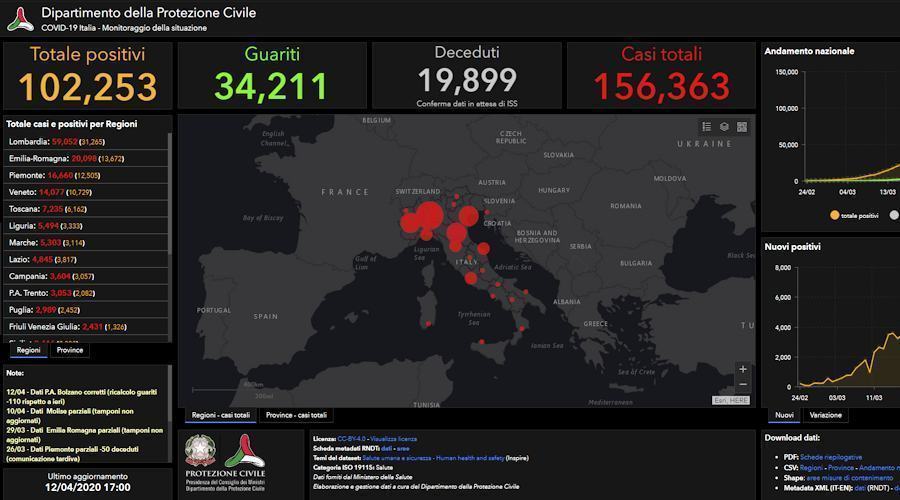Select 'Regioni - casi totali' map tab
Viewport: 900px width, 500px height.
click(x=220, y=415)
